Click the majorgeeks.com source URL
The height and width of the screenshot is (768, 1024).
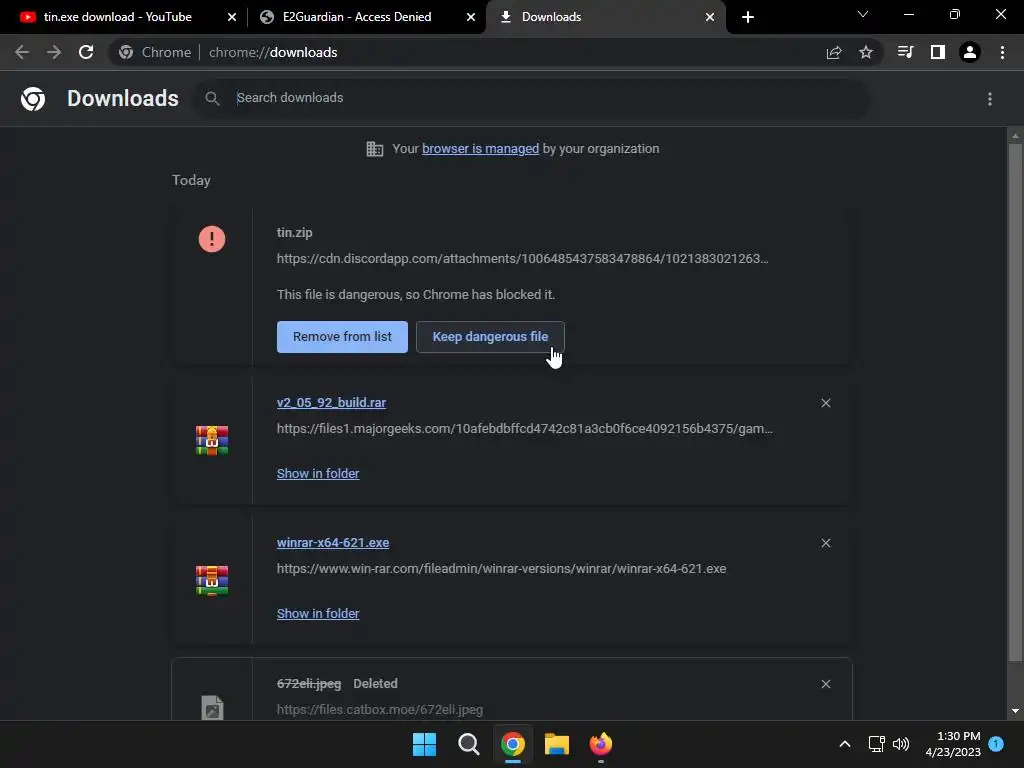[524, 428]
